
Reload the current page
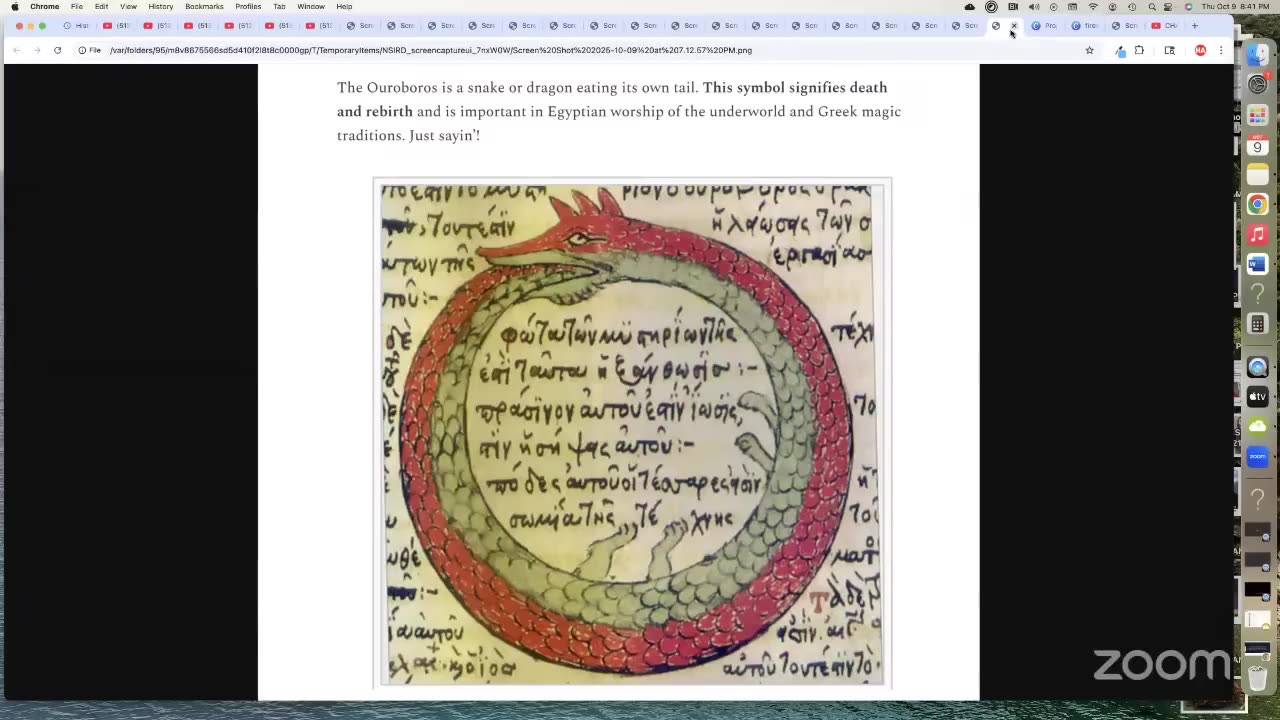click(x=57, y=50)
